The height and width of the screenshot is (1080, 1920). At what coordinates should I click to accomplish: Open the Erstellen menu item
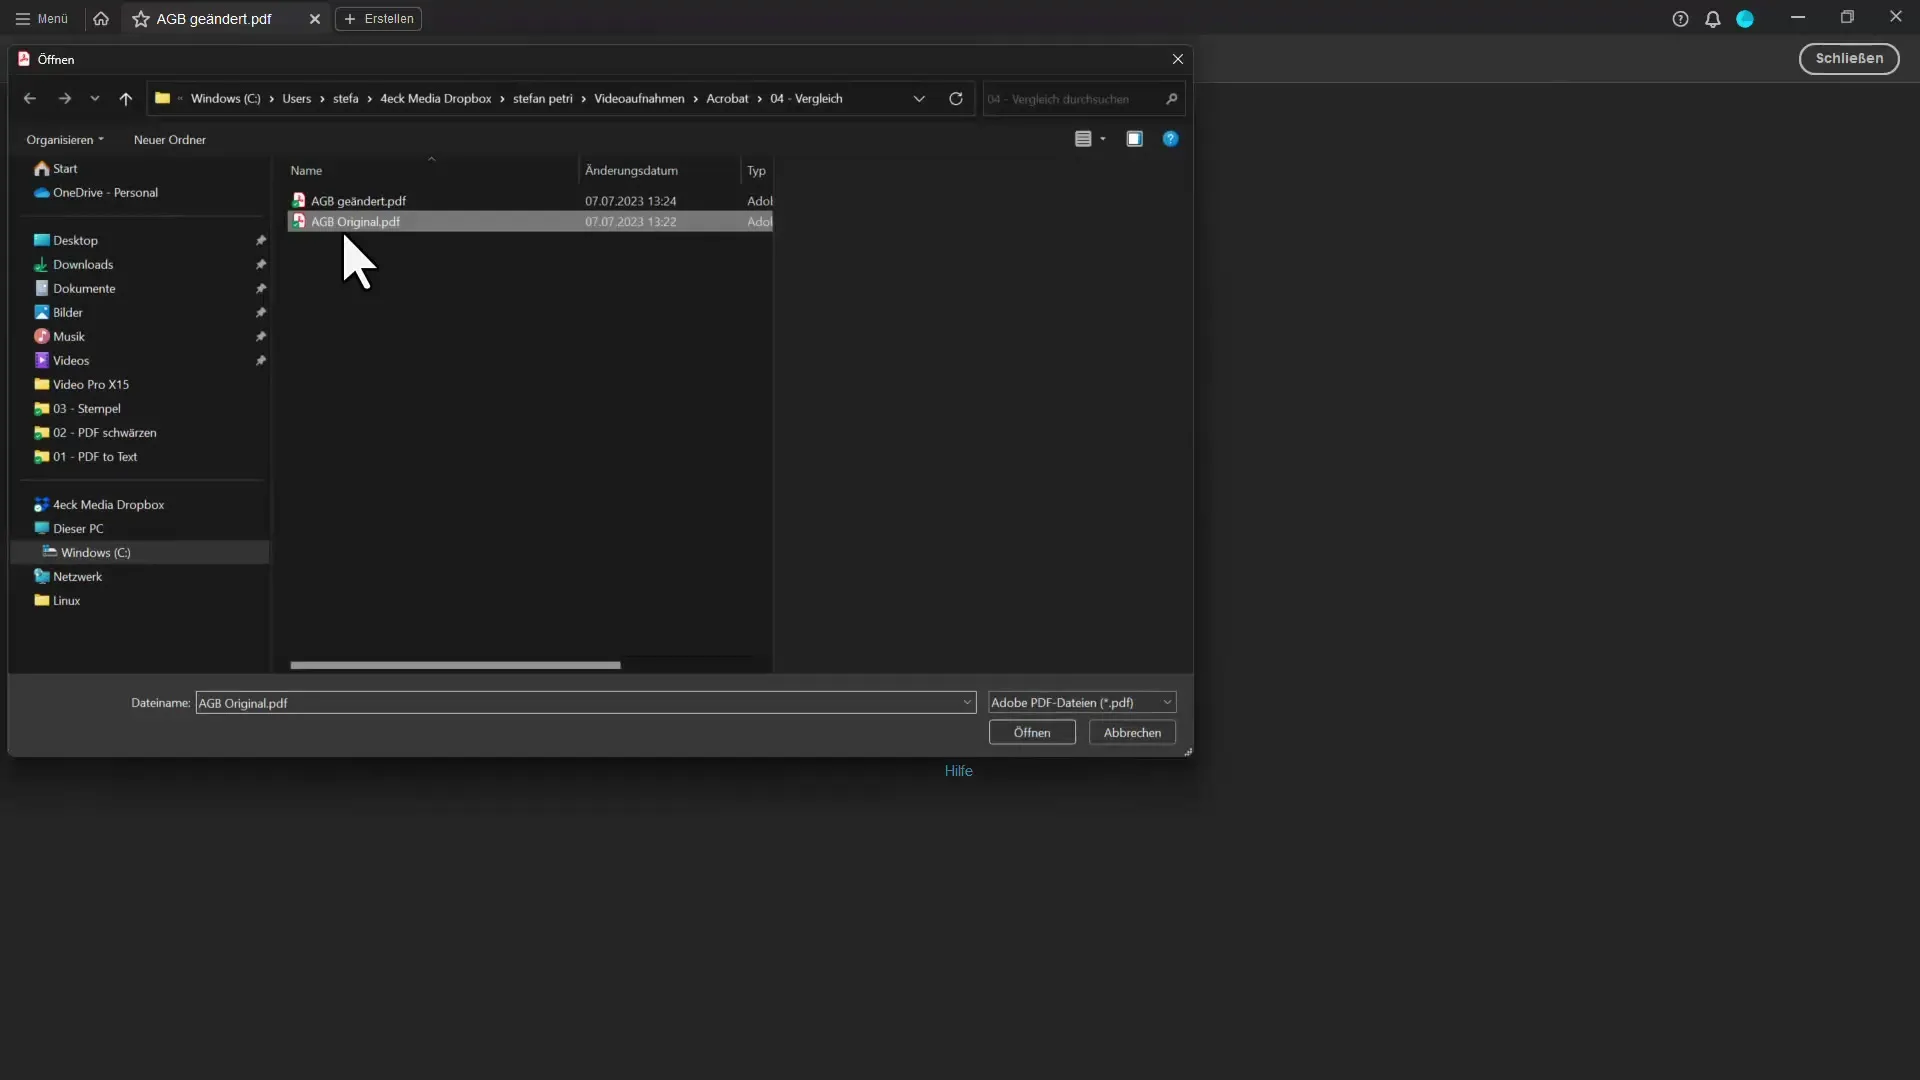pyautogui.click(x=380, y=18)
